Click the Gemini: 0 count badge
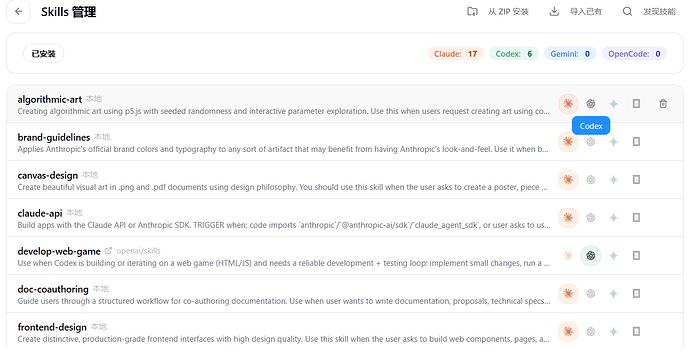Screen dimensions: 690x360 pyautogui.click(x=570, y=54)
